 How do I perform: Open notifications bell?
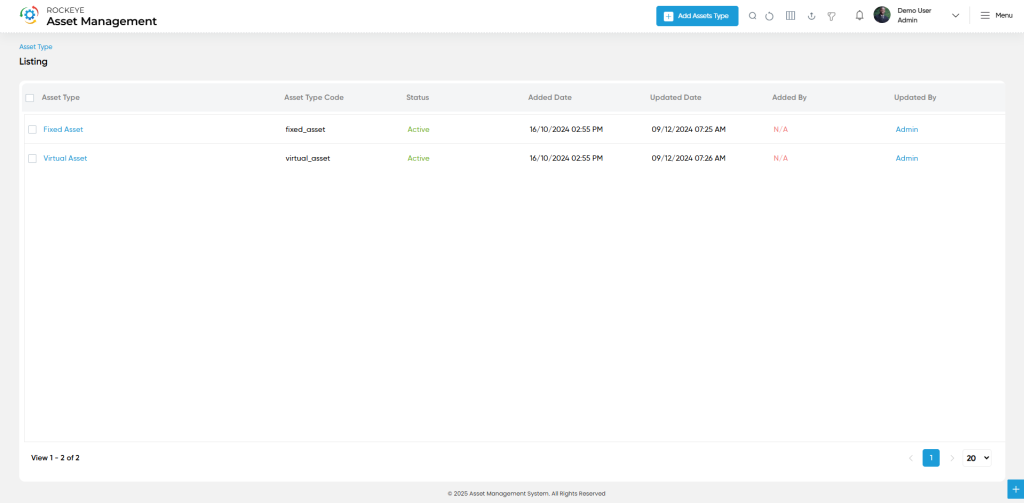(859, 16)
